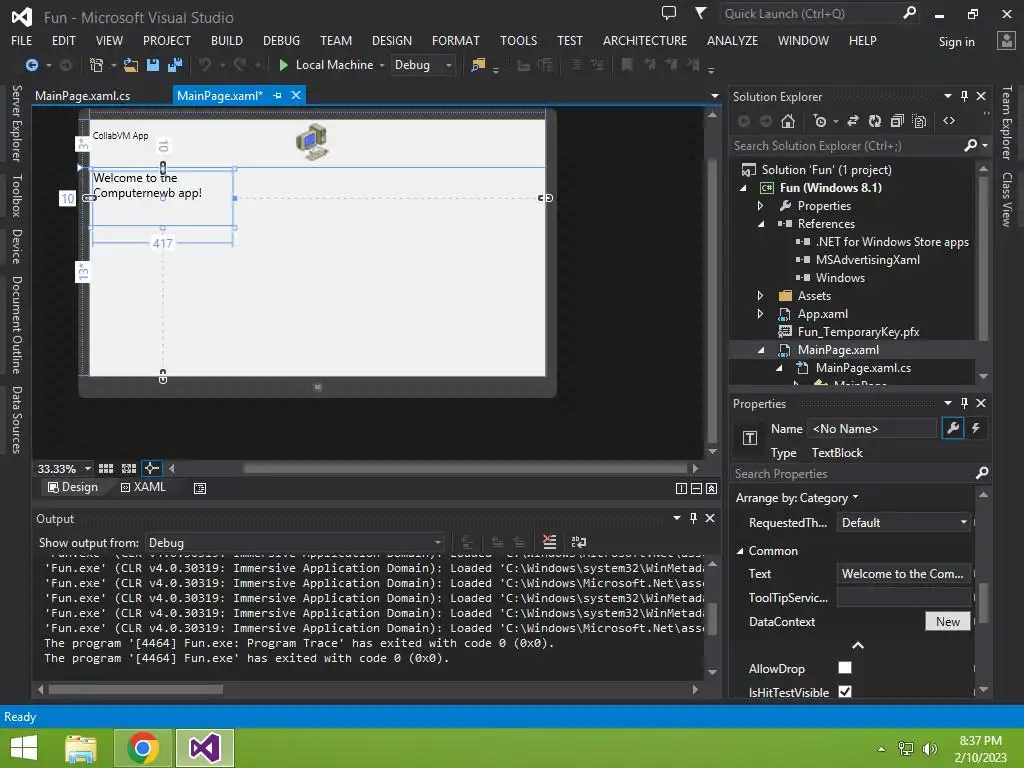The height and width of the screenshot is (768, 1024).
Task: Toggle the AllowDrop checkbox
Action: (x=845, y=667)
